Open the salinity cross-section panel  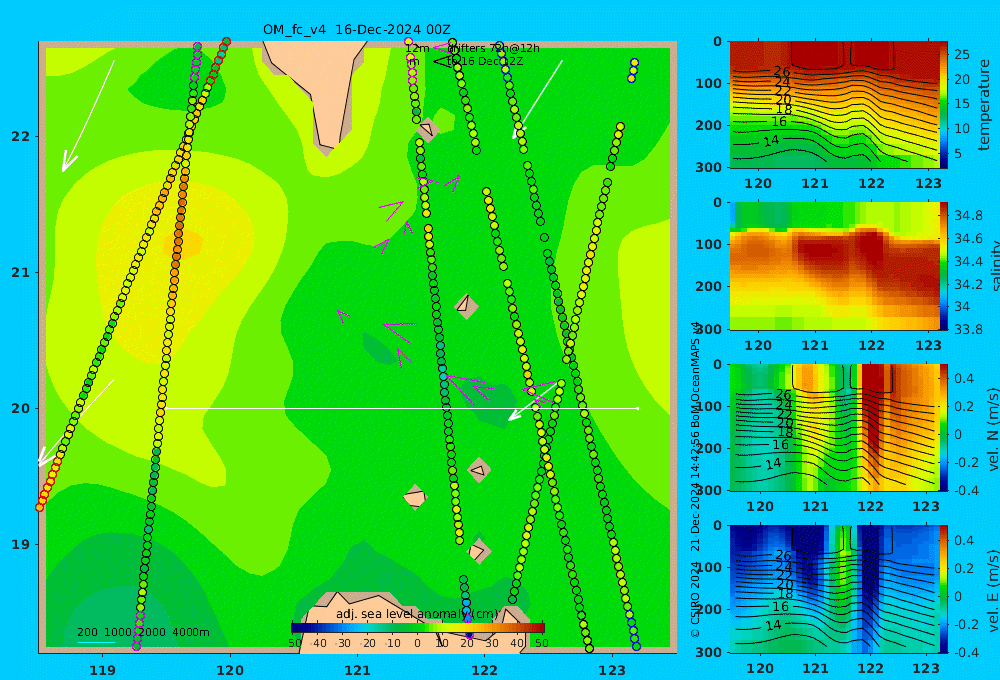(x=834, y=266)
